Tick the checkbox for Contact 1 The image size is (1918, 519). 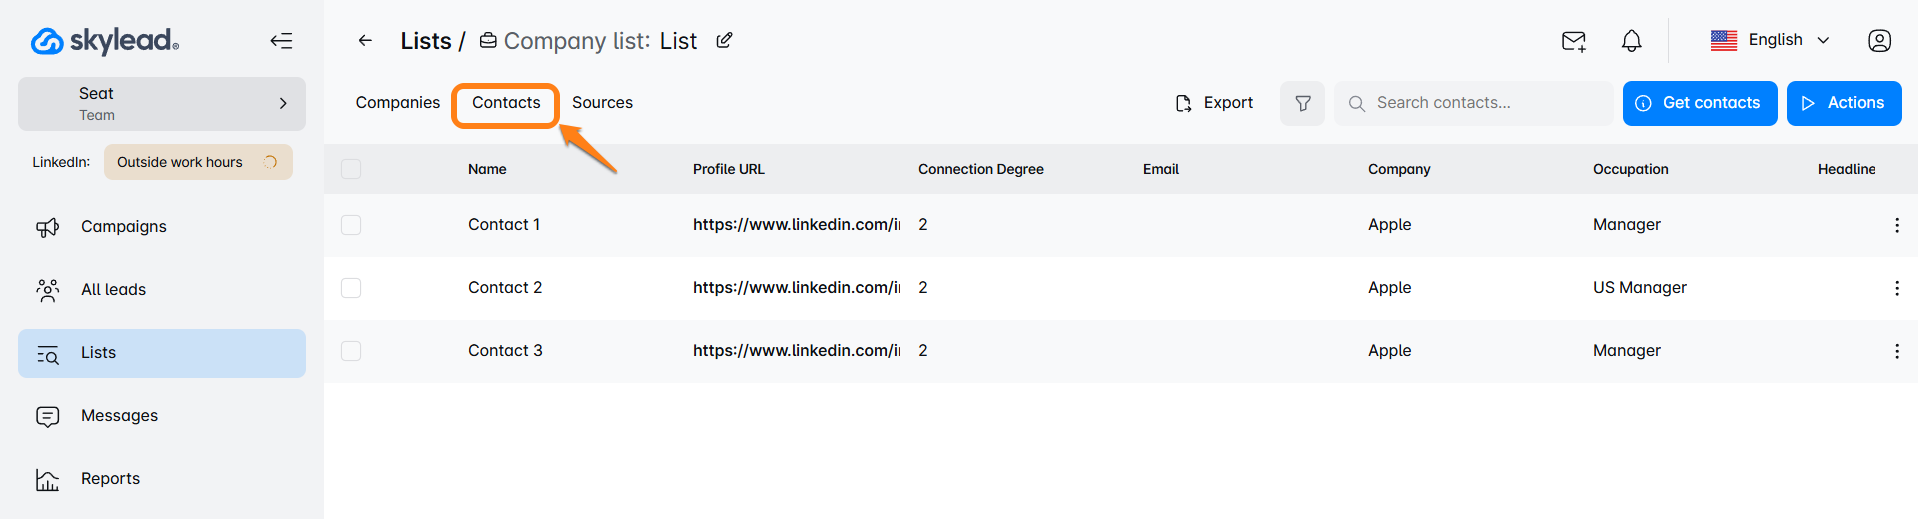point(351,226)
